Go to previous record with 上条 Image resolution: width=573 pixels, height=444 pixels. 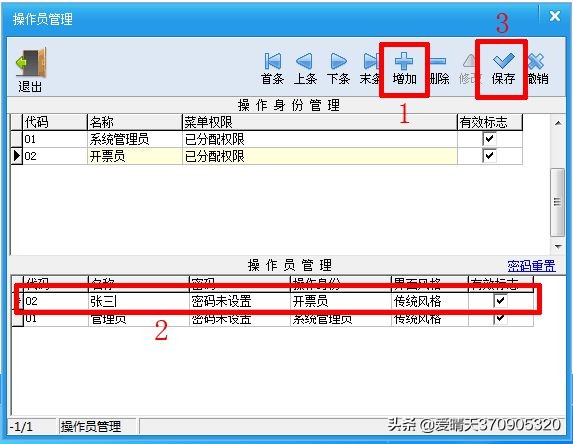[x=305, y=68]
